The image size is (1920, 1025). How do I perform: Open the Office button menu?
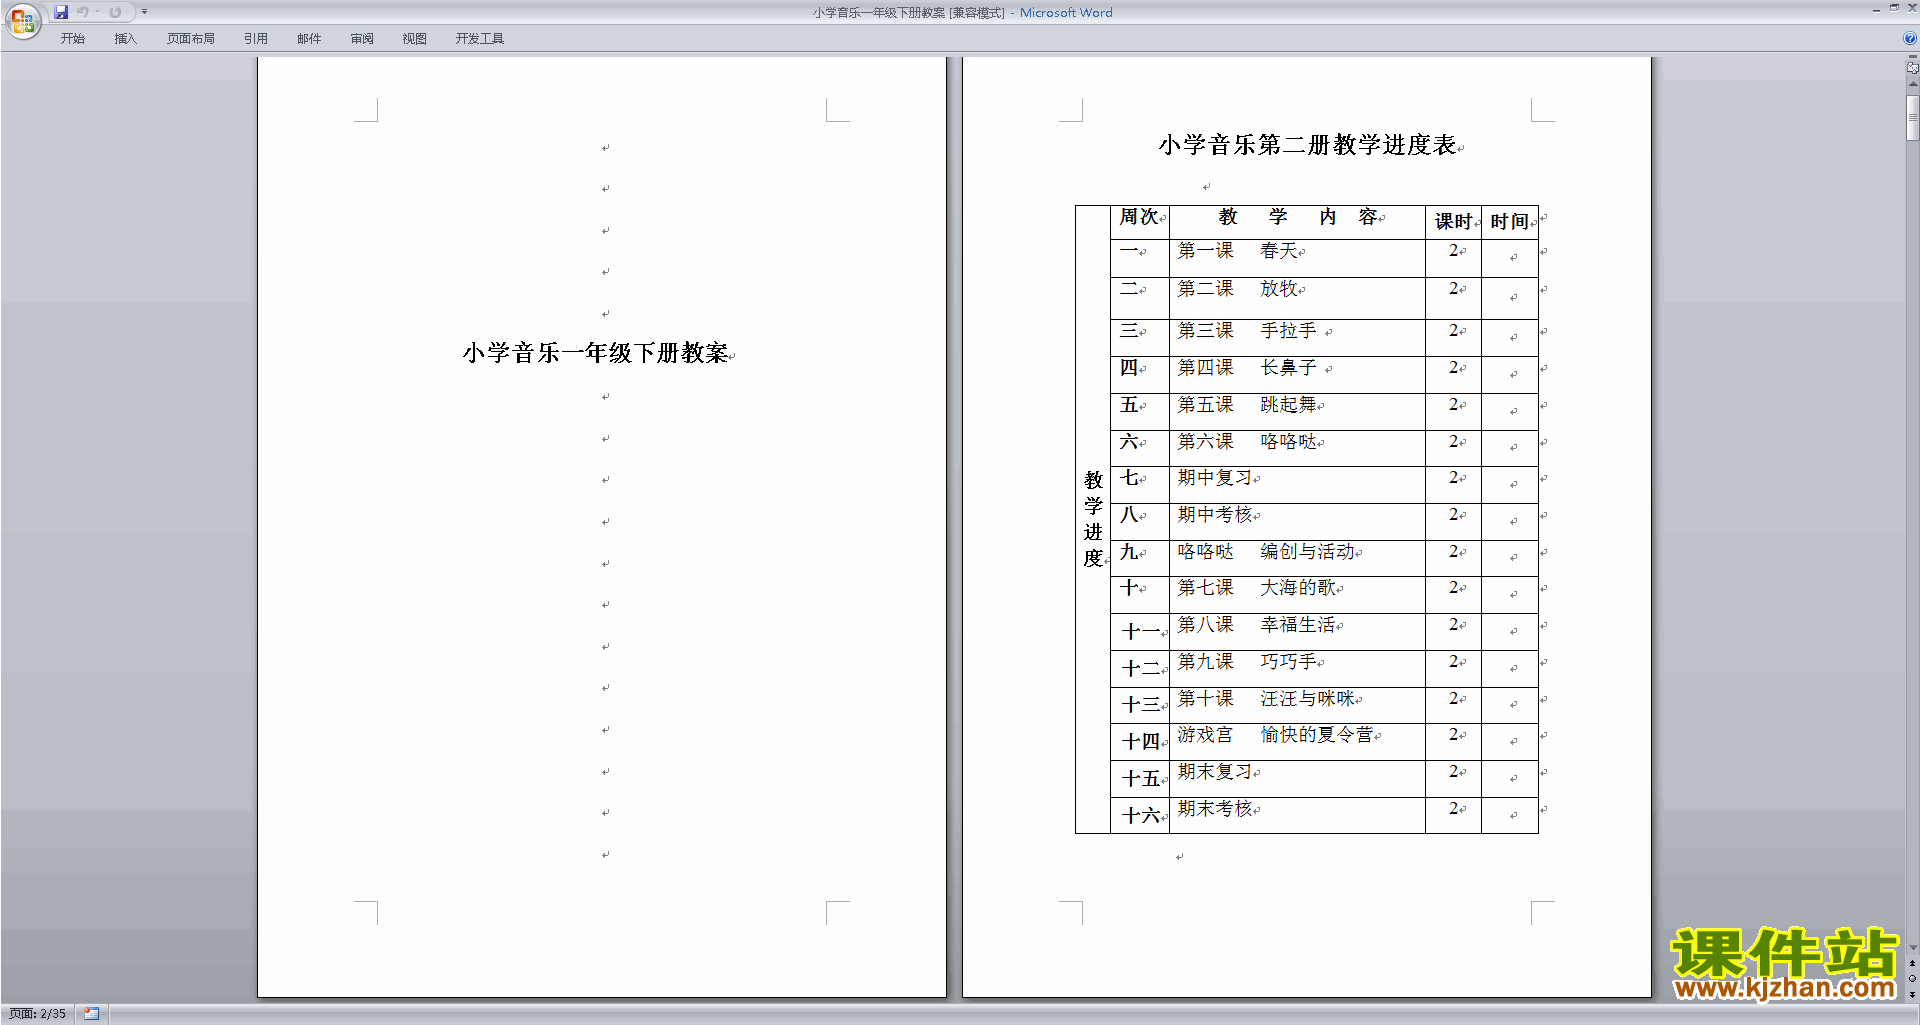click(22, 20)
